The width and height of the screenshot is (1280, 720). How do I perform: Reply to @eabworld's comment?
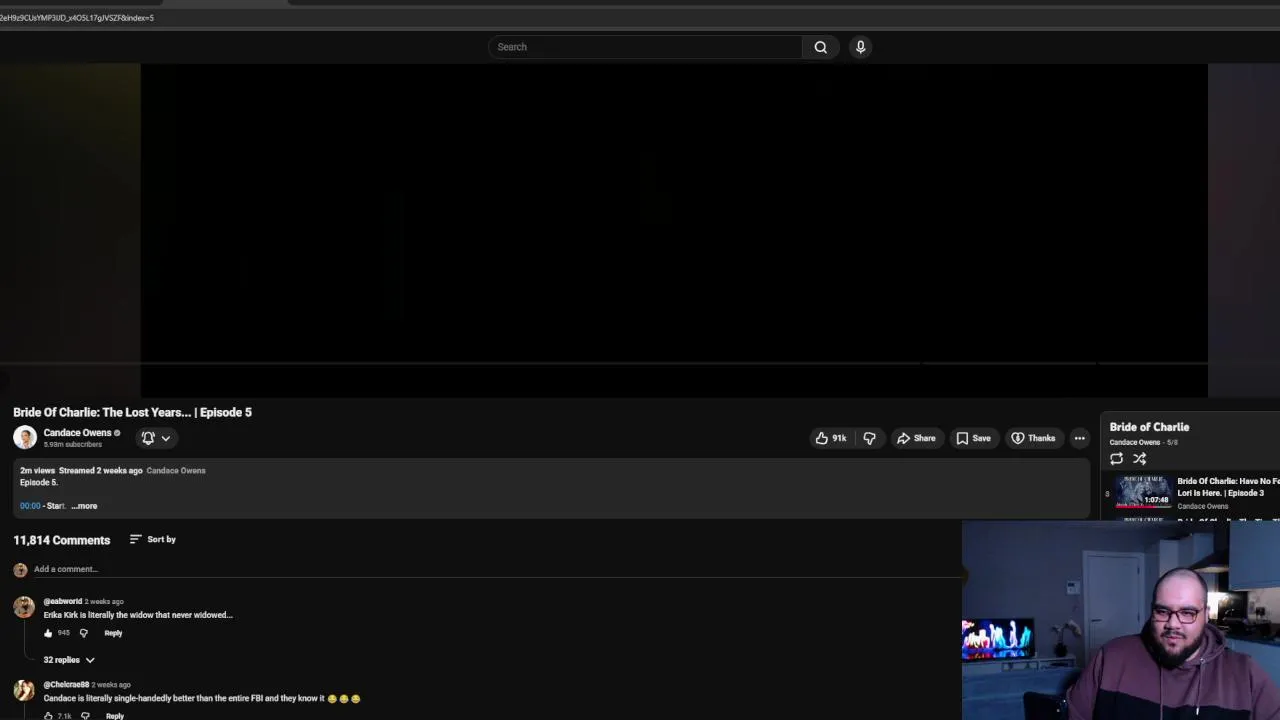click(113, 633)
